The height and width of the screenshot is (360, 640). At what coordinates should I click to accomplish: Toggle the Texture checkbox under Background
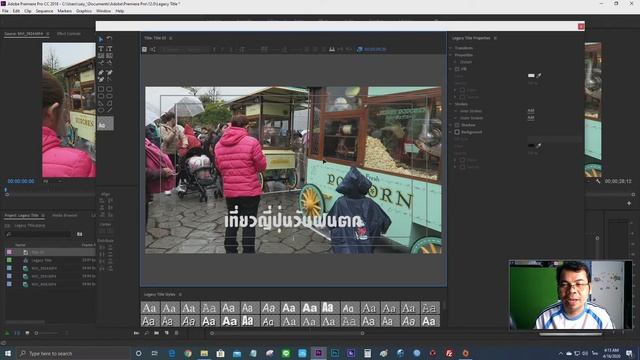462,167
